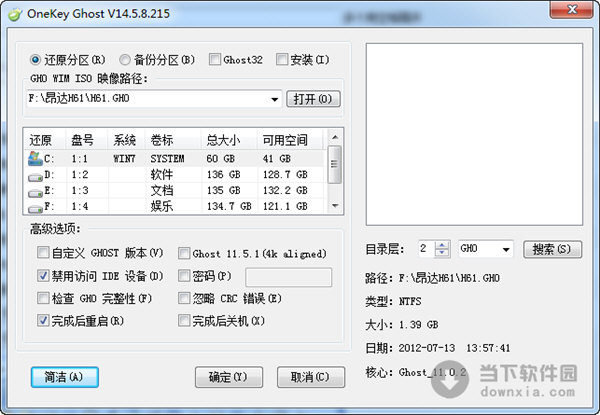Click the 卷标 column header
Image resolution: width=600 pixels, height=415 pixels.
(173, 140)
